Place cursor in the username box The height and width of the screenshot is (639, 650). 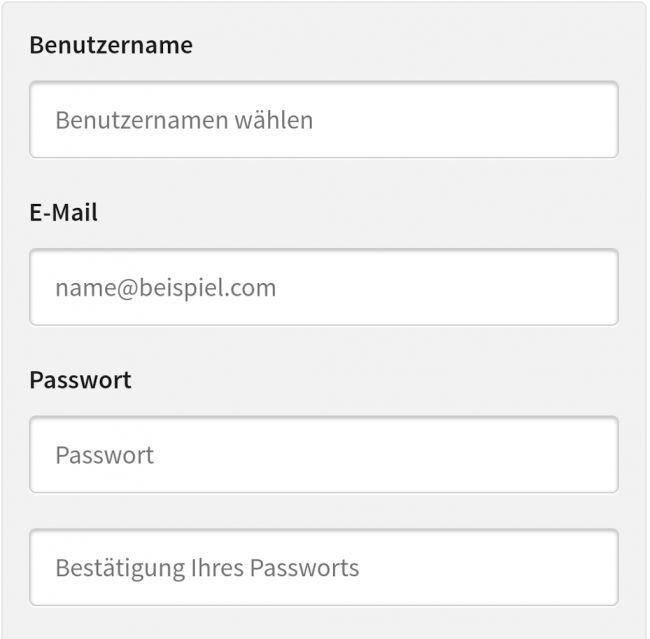(x=324, y=120)
